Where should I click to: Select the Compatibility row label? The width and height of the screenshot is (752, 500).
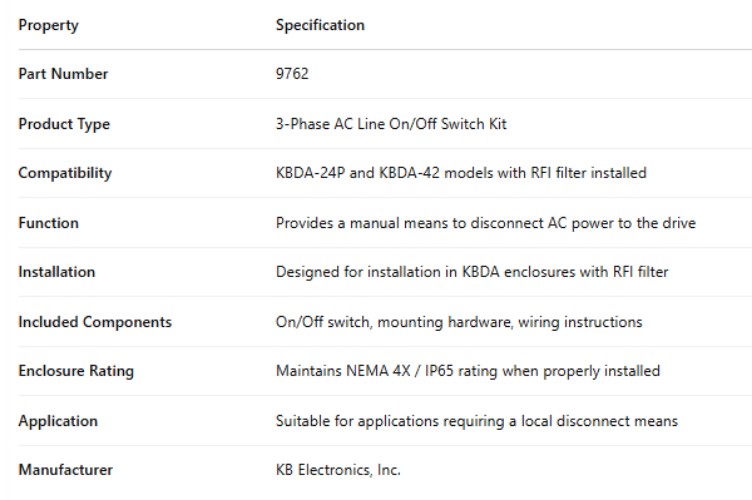coord(65,173)
